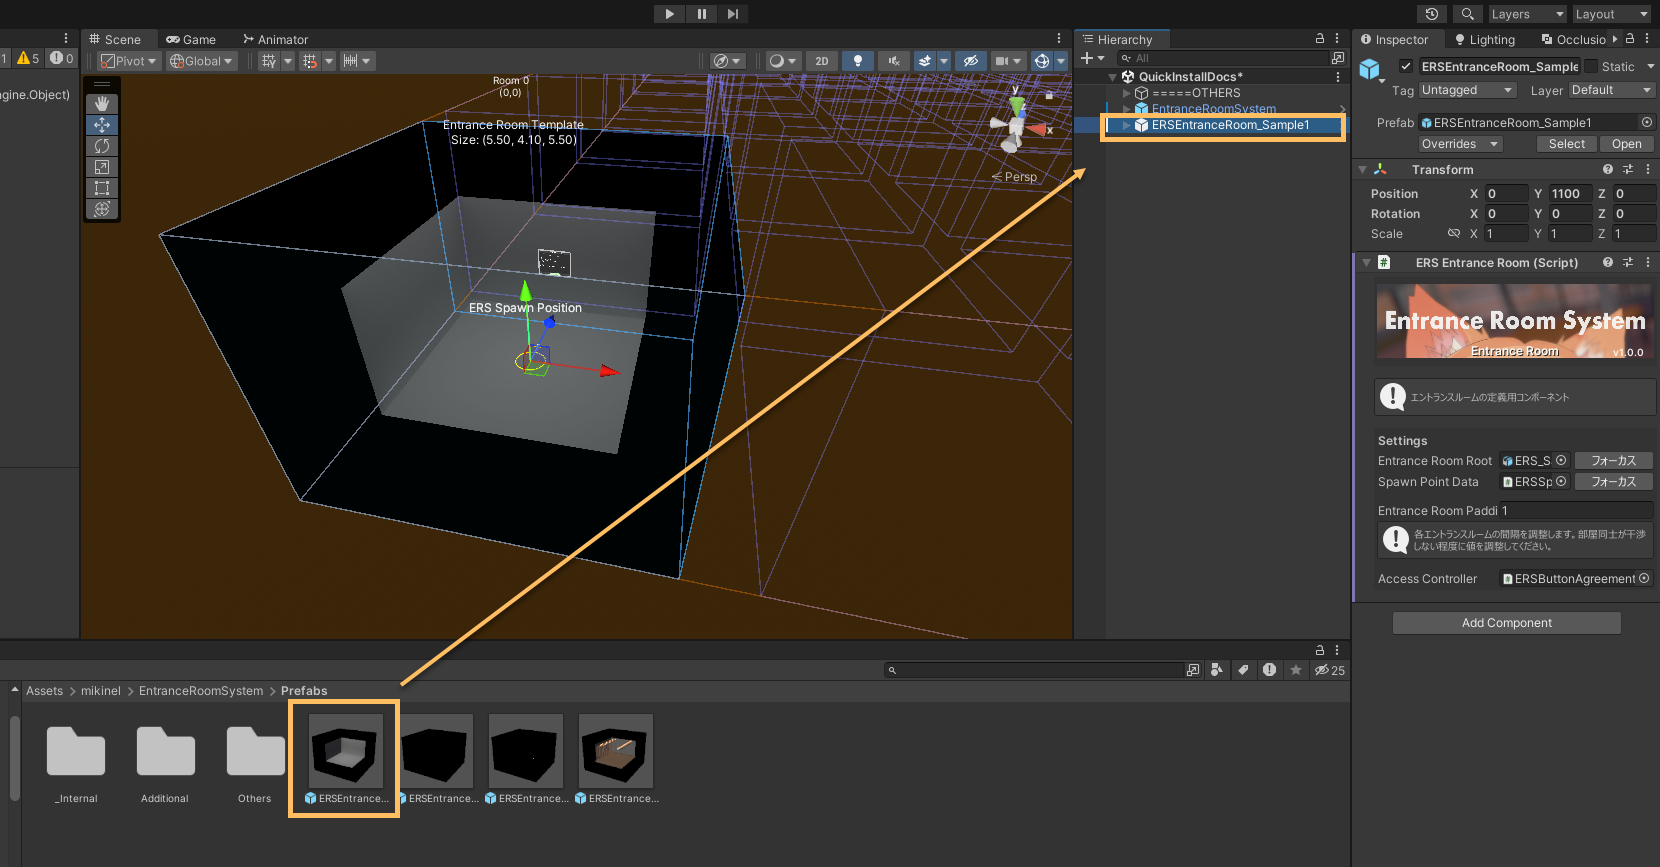
Task: Open the Tag dropdown set to Untagged
Action: pos(1467,90)
